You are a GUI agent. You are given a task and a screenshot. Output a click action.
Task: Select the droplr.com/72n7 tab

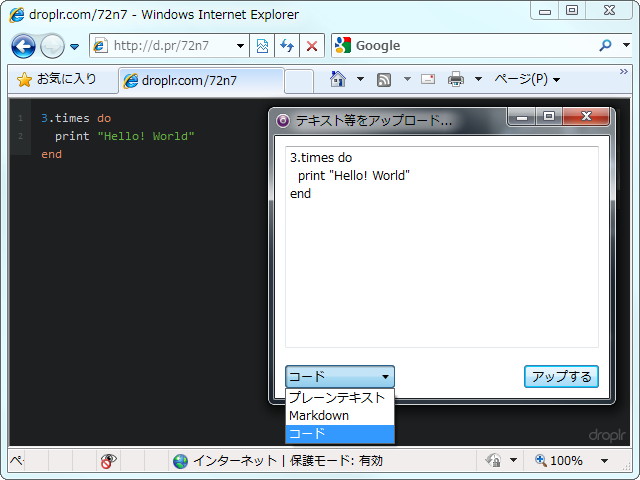tap(201, 80)
